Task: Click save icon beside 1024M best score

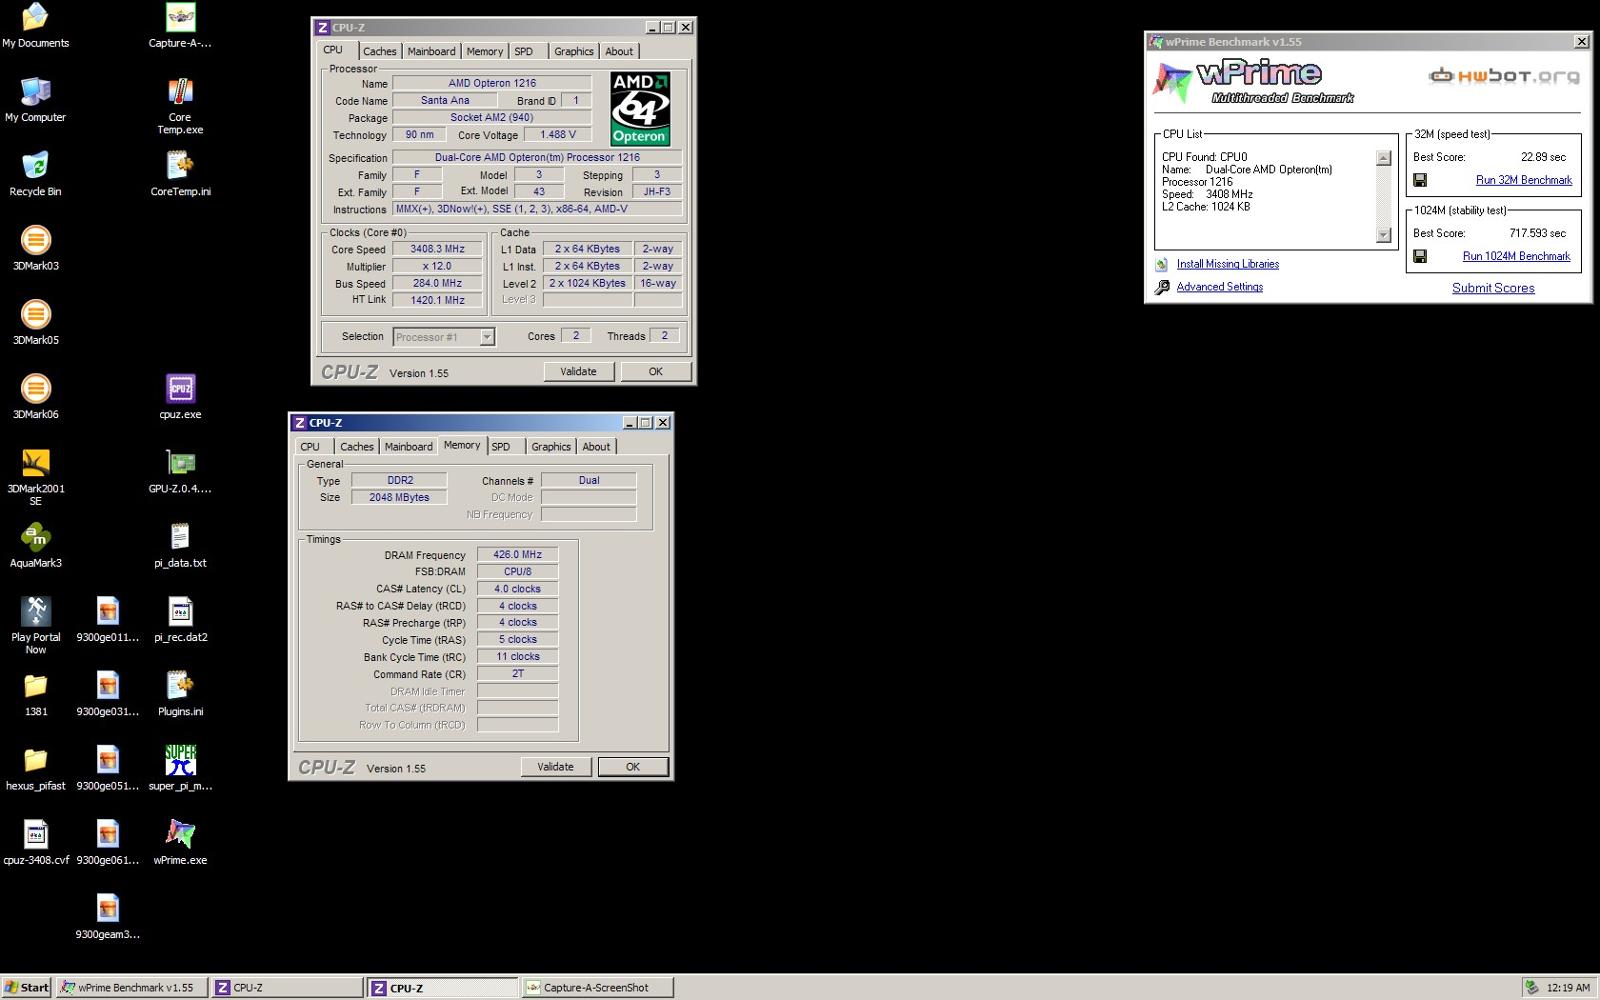Action: [1420, 256]
